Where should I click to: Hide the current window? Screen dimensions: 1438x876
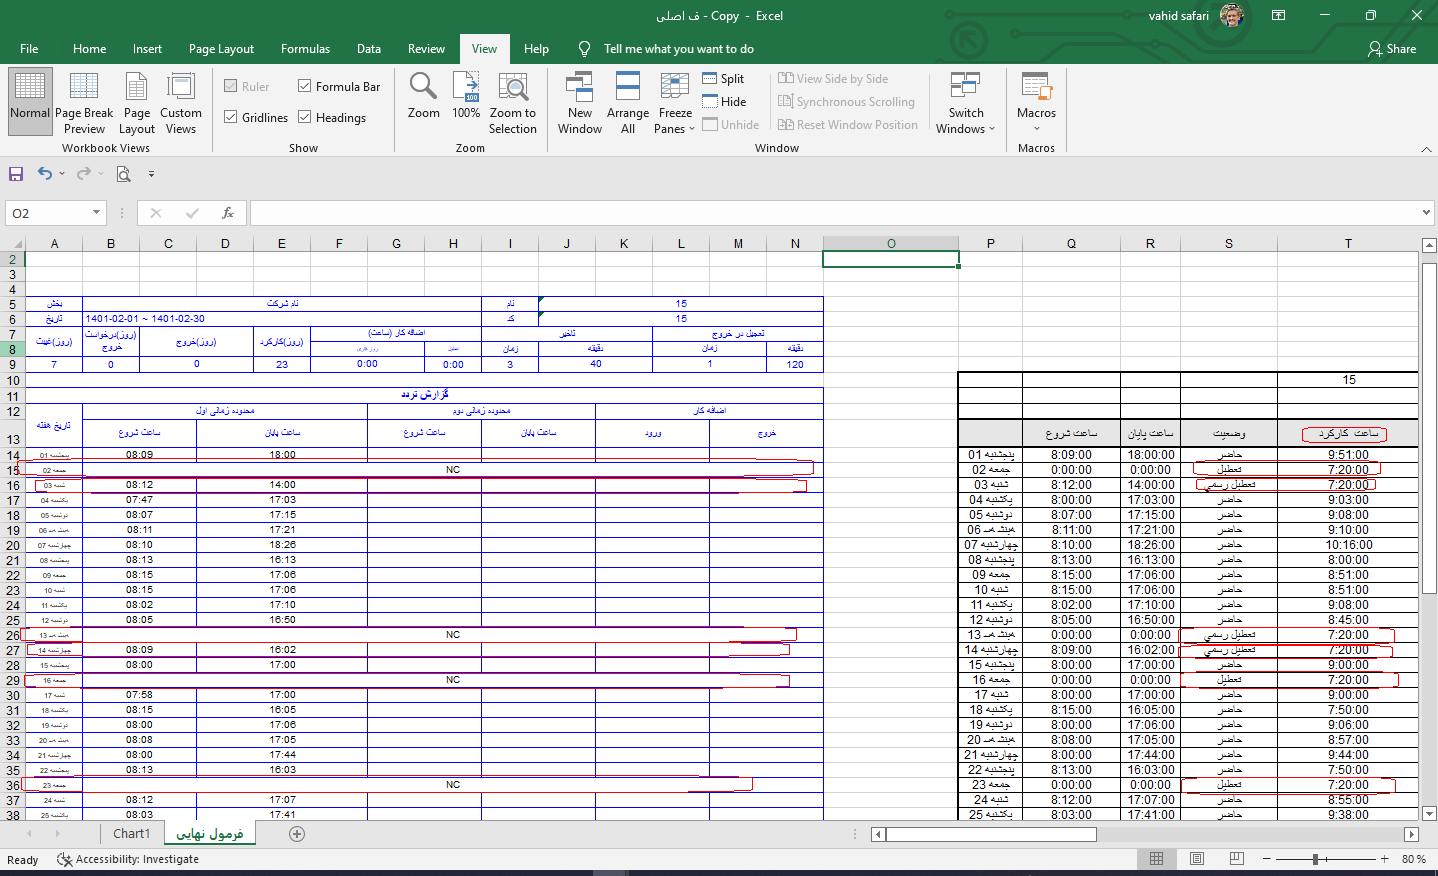click(x=724, y=102)
